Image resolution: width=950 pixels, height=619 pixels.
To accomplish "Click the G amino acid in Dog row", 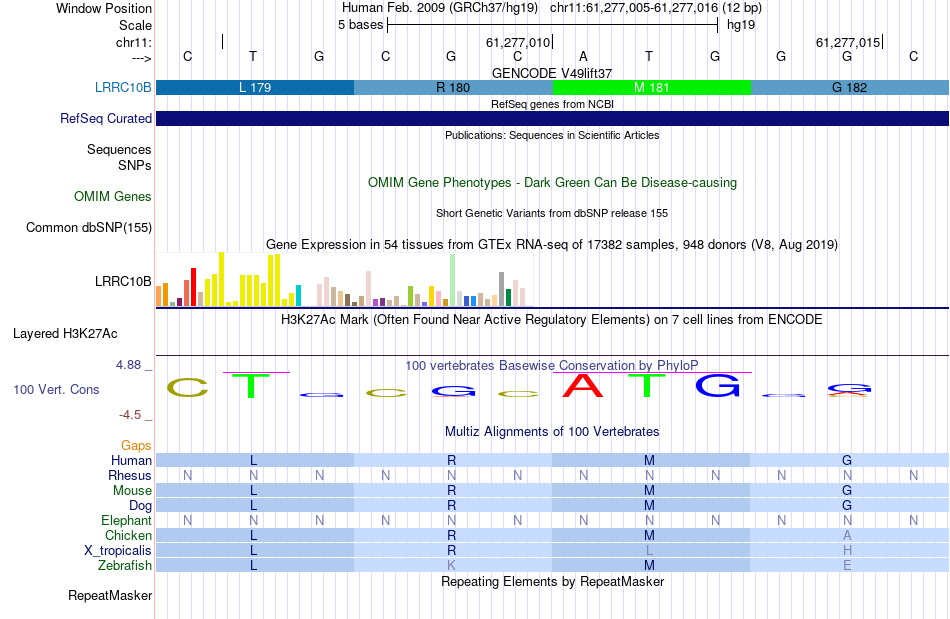I will click(847, 505).
